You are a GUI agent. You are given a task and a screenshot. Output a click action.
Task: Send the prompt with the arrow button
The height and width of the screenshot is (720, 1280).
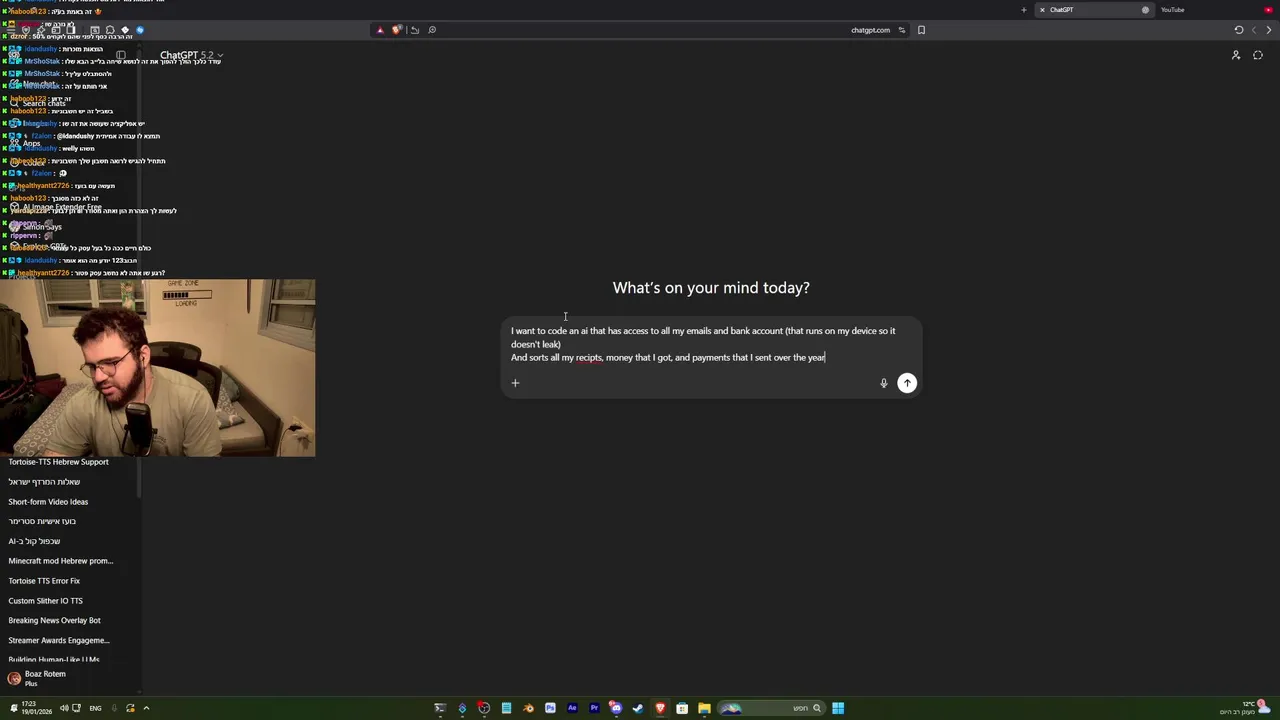(x=907, y=383)
